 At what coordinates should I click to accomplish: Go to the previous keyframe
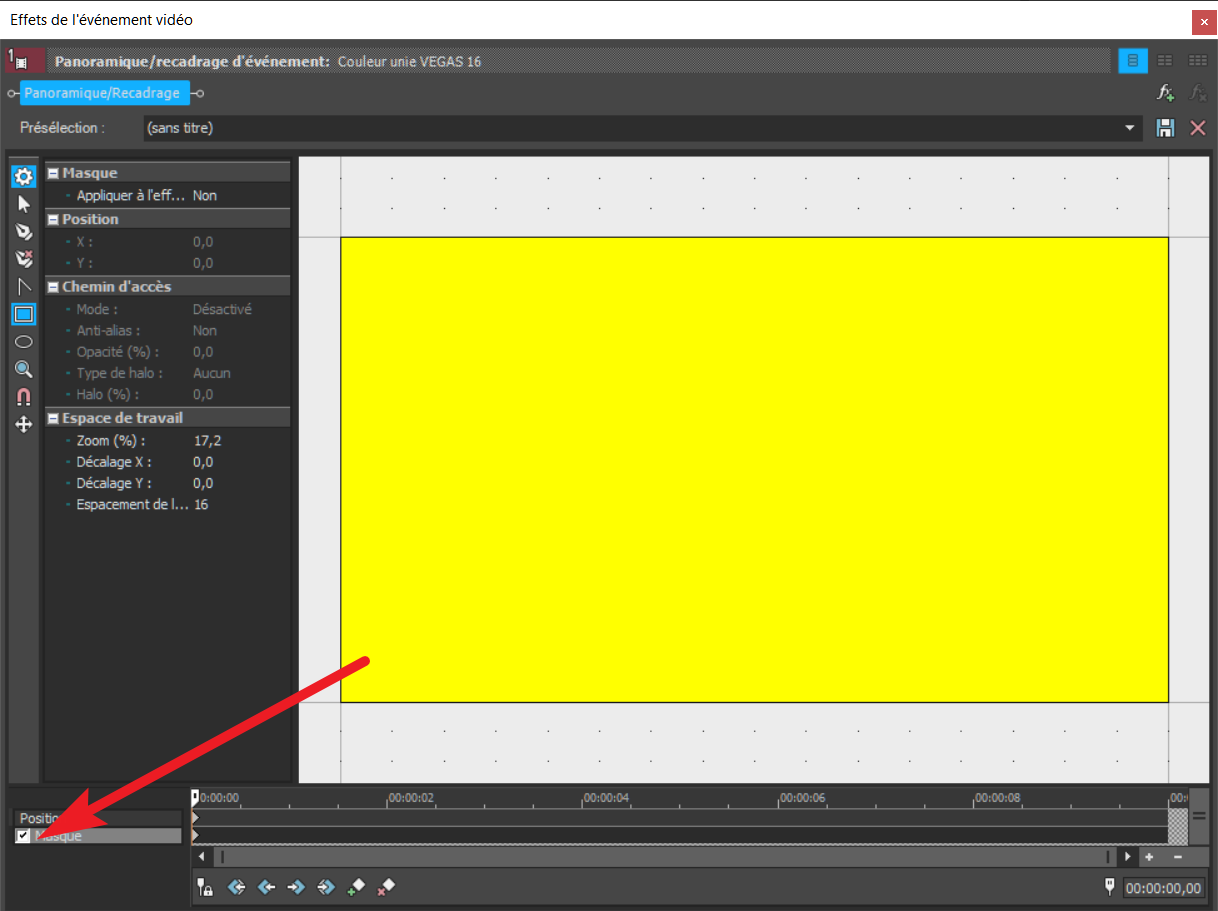pyautogui.click(x=267, y=886)
